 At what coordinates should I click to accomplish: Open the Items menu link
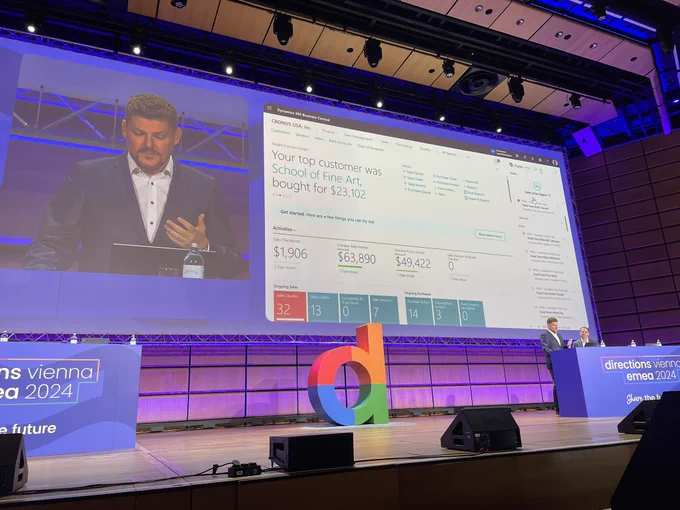pyautogui.click(x=319, y=138)
